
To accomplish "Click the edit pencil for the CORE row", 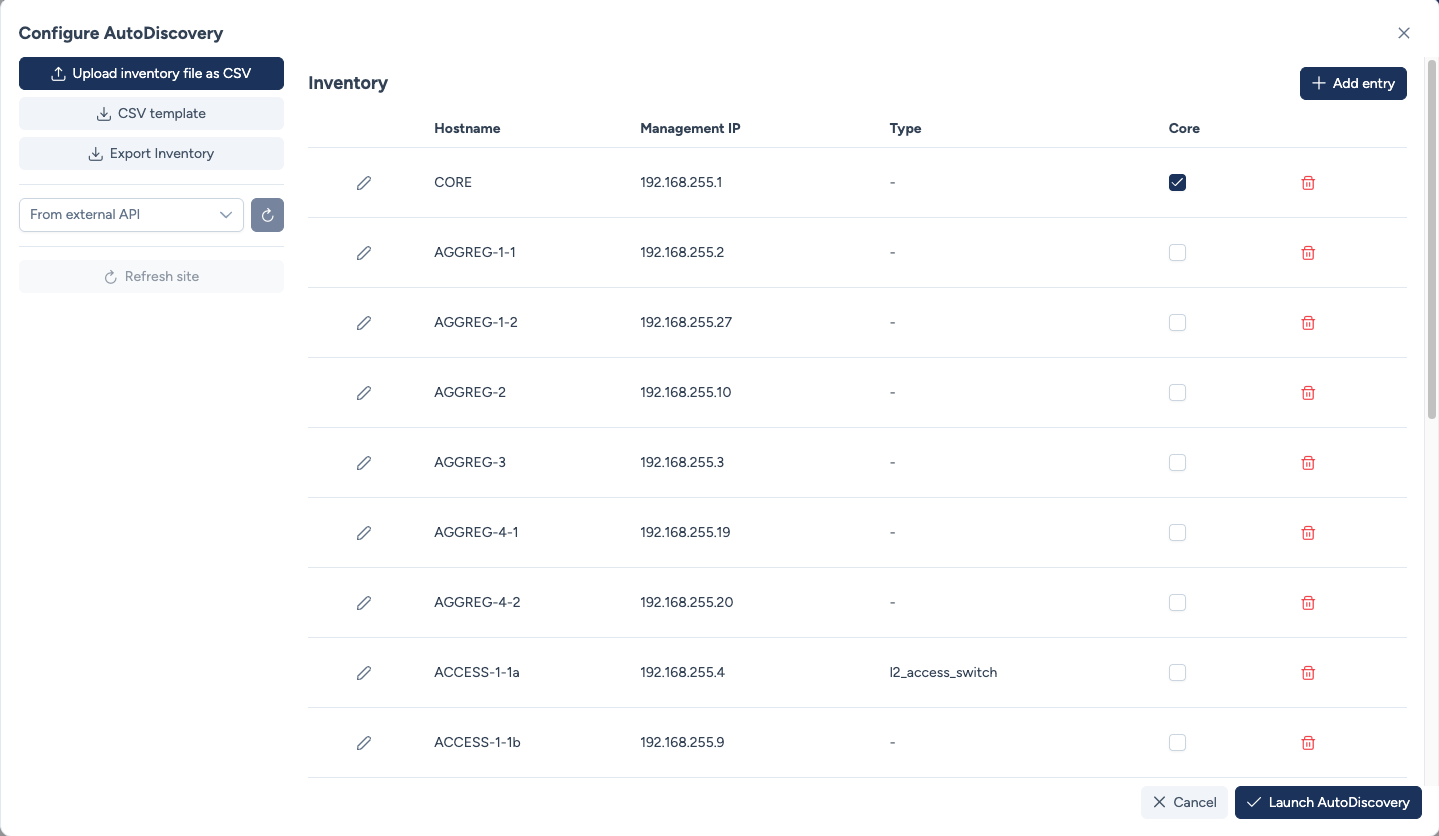I will [x=364, y=183].
